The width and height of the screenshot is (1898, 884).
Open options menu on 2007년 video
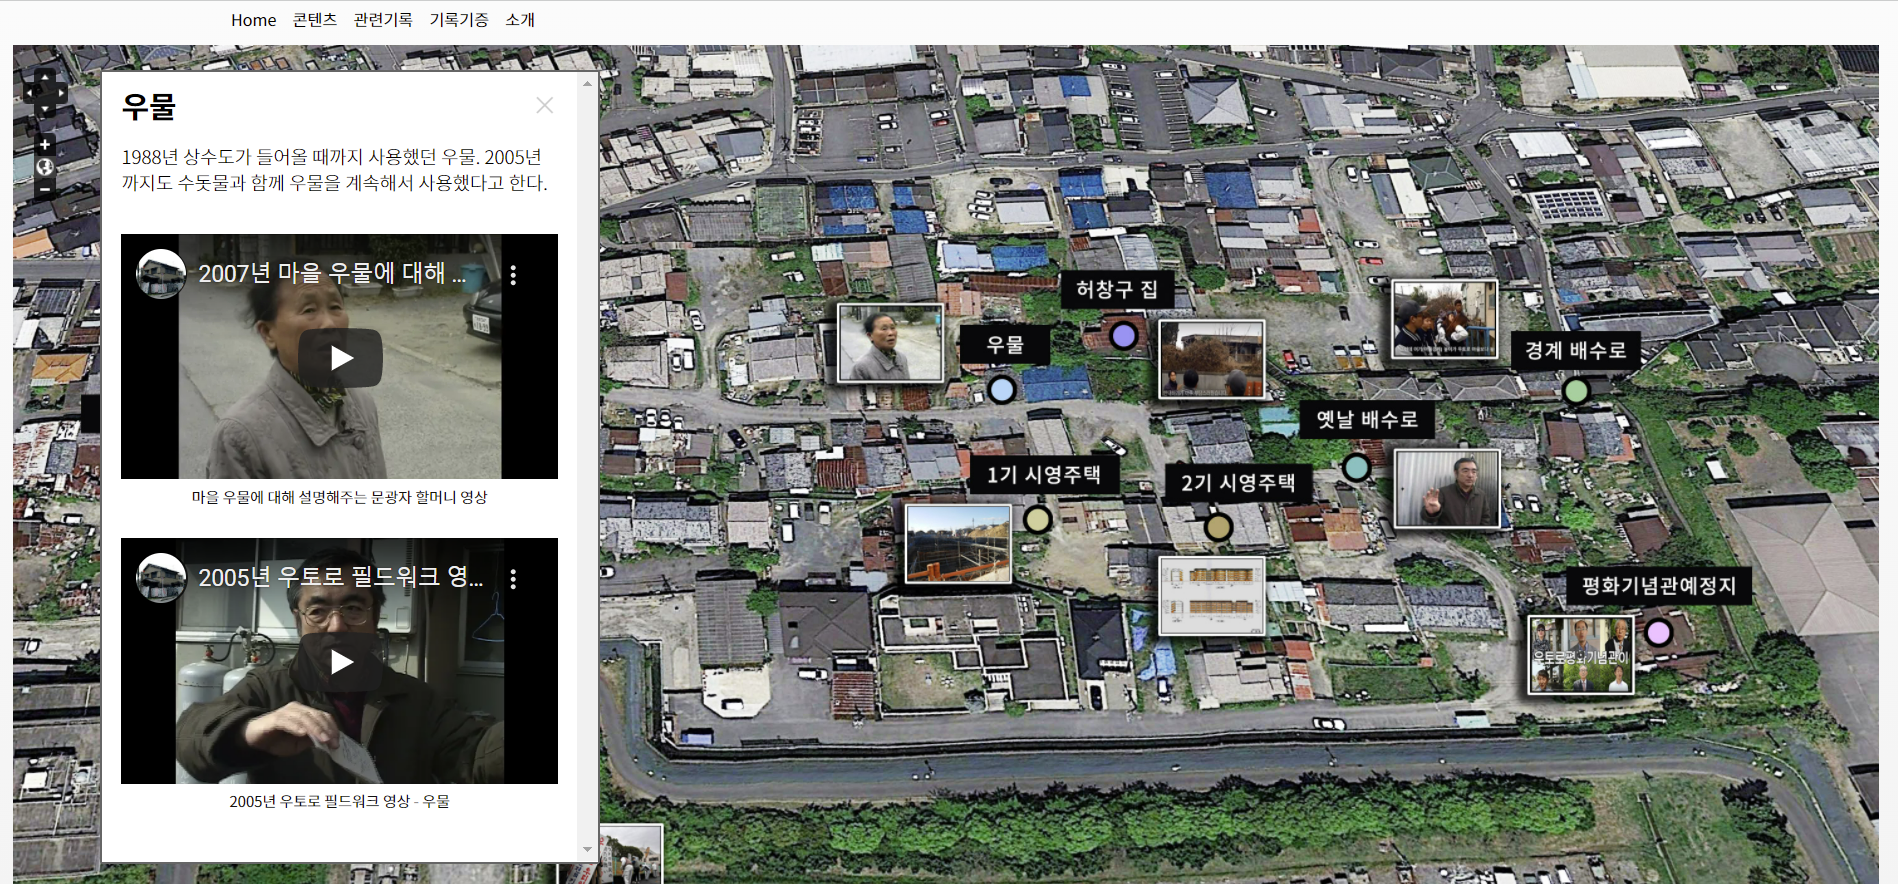coord(513,275)
